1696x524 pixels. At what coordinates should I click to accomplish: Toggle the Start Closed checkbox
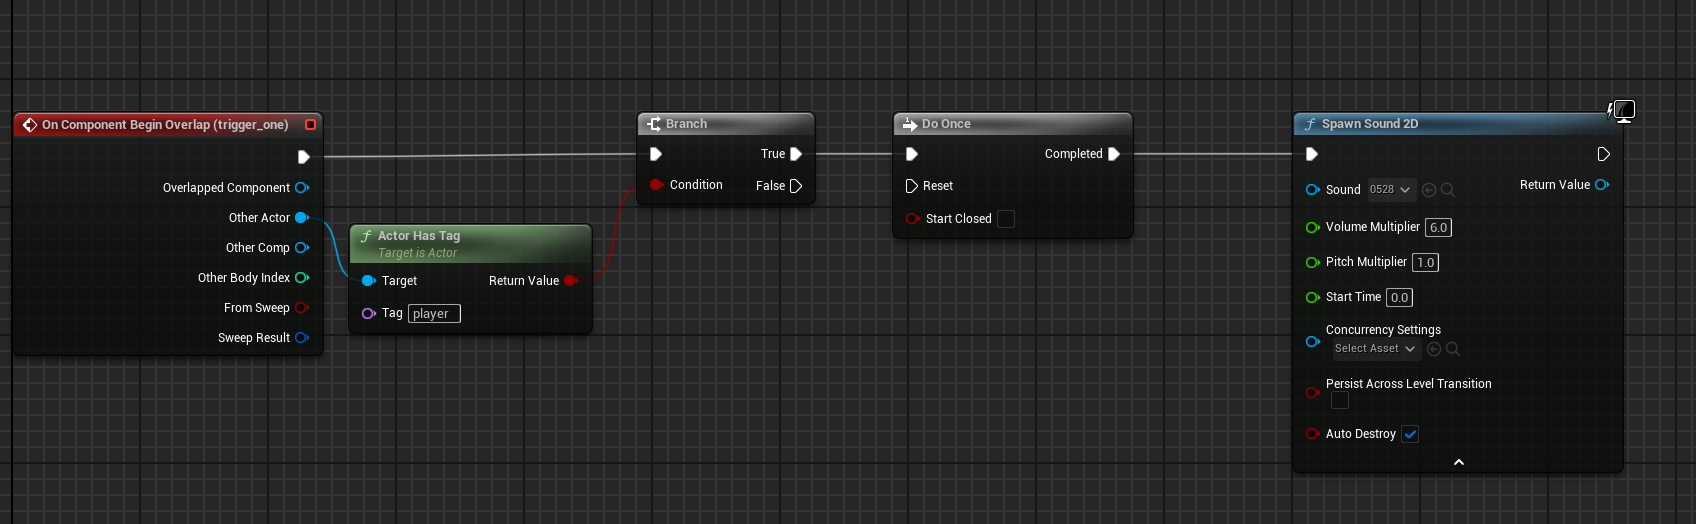pos(1006,219)
